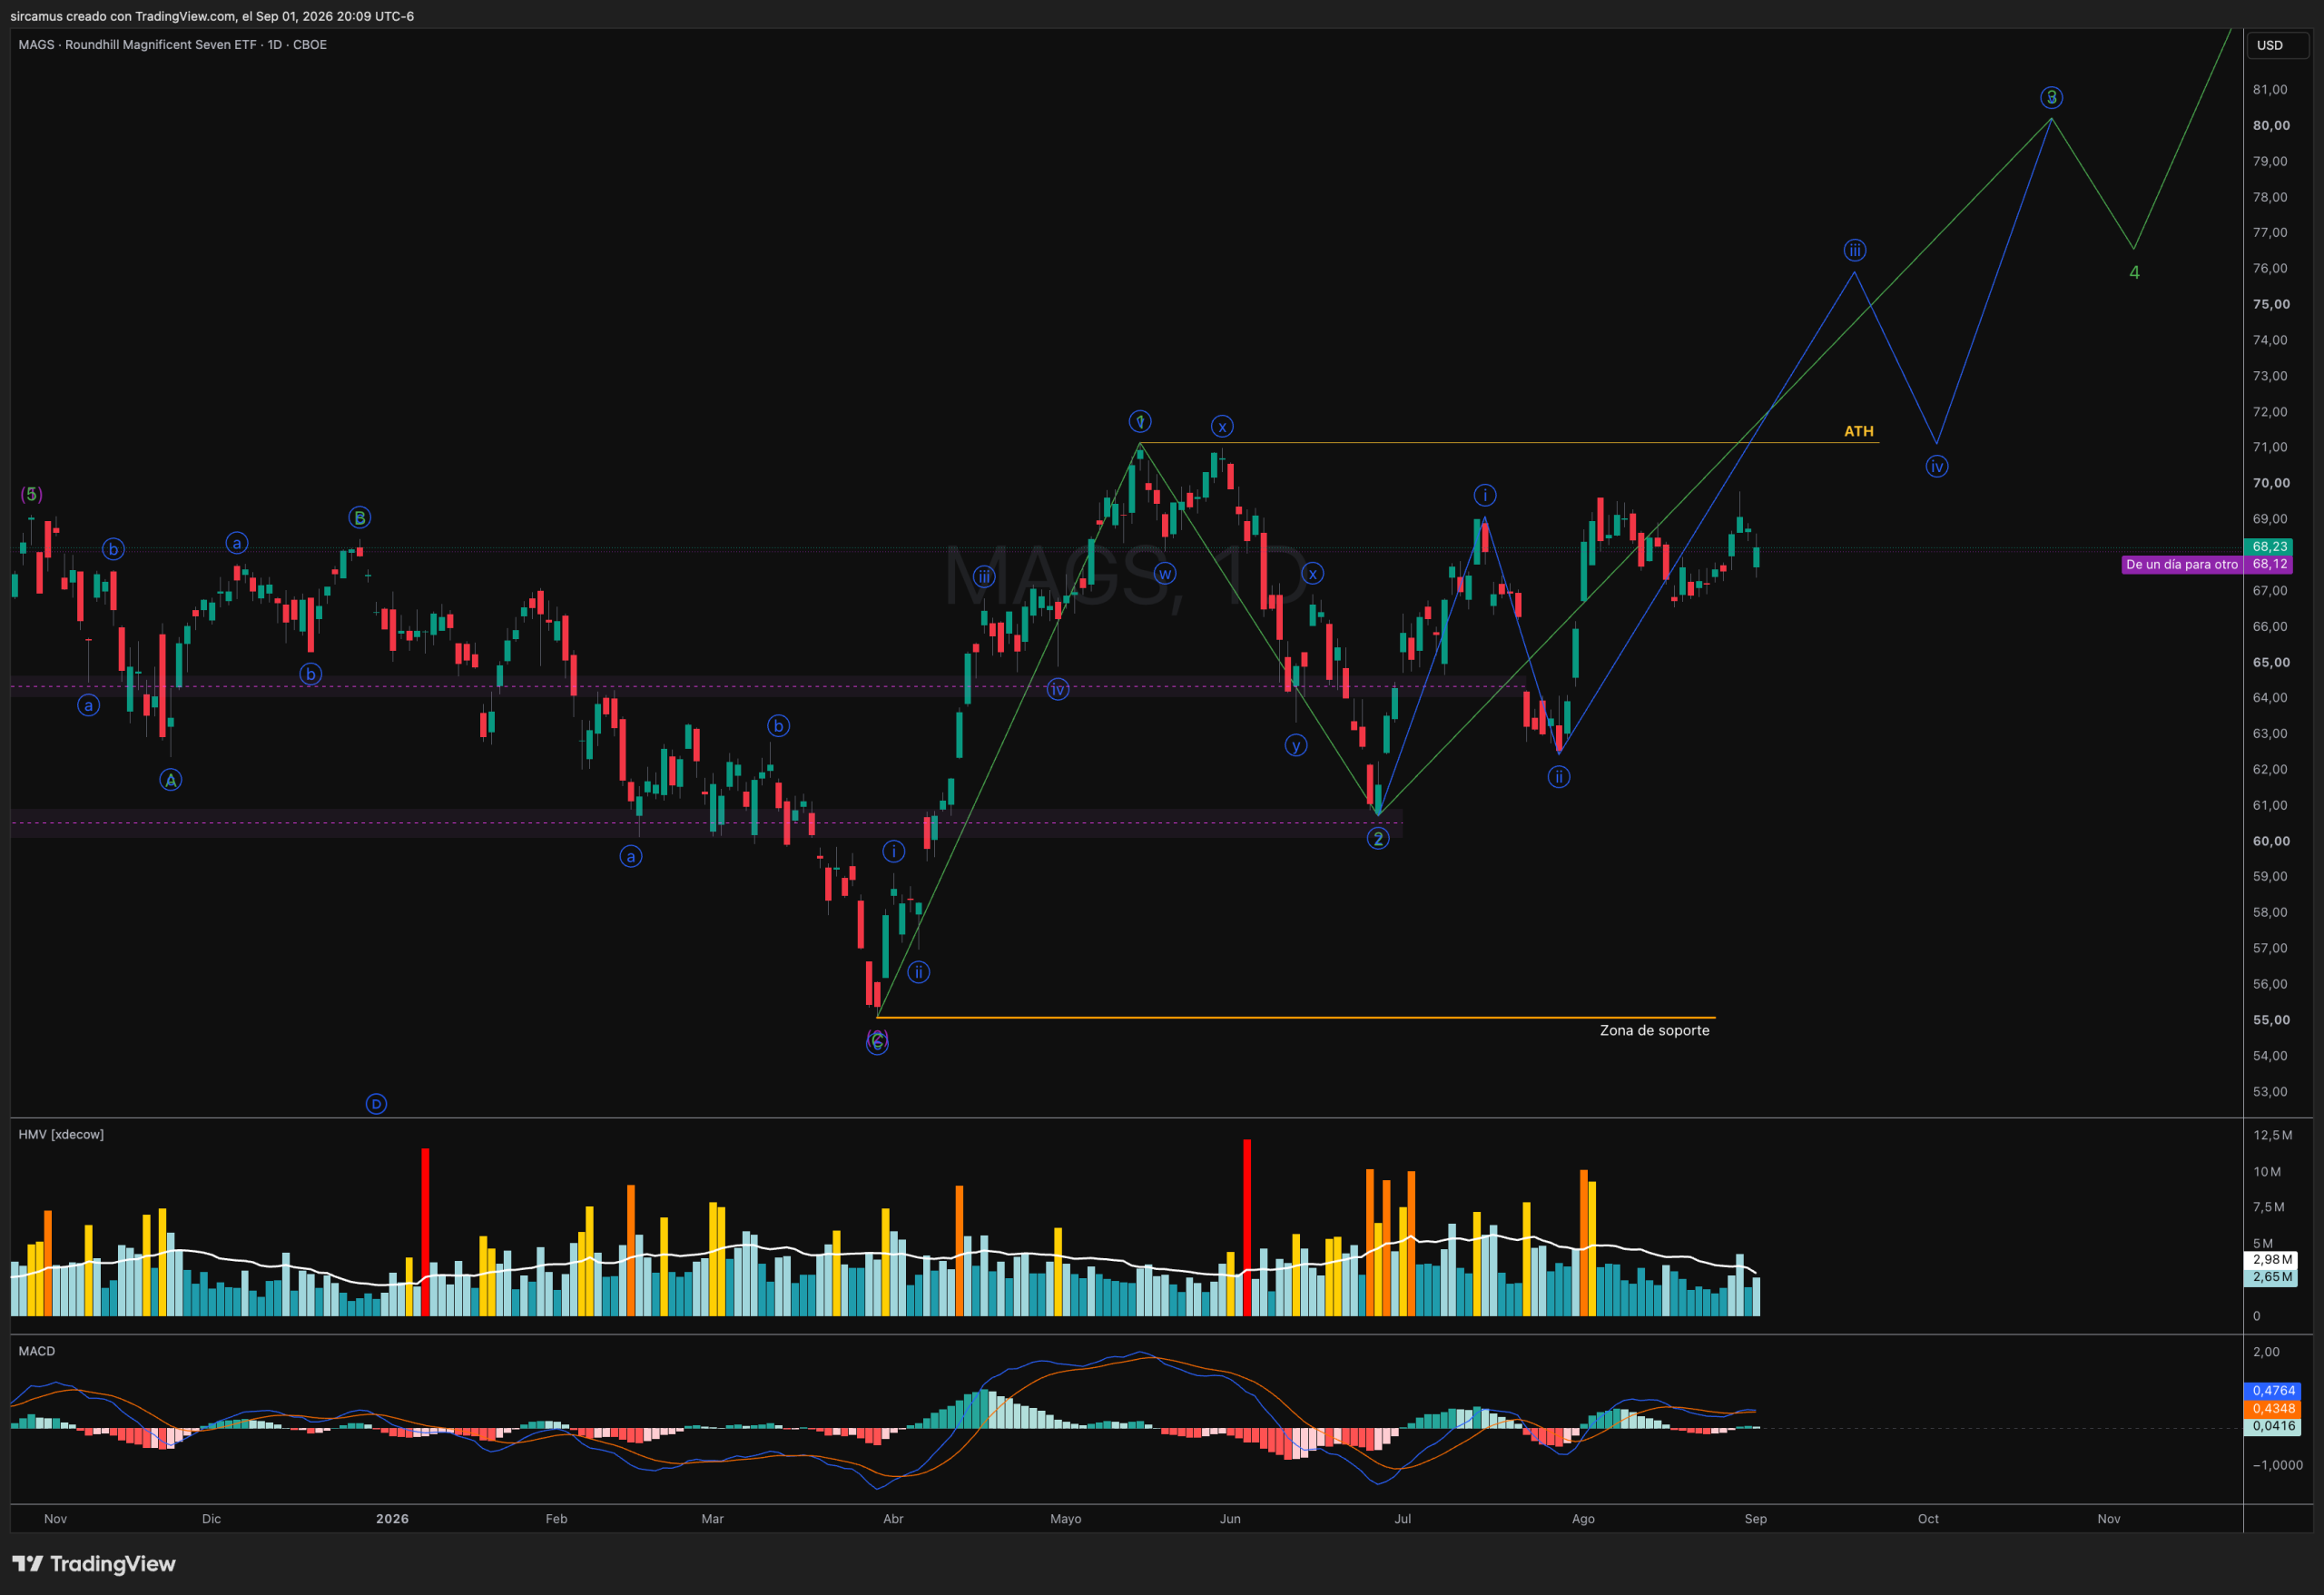Select the ATH line label
The image size is (2324, 1595).
click(x=1859, y=431)
